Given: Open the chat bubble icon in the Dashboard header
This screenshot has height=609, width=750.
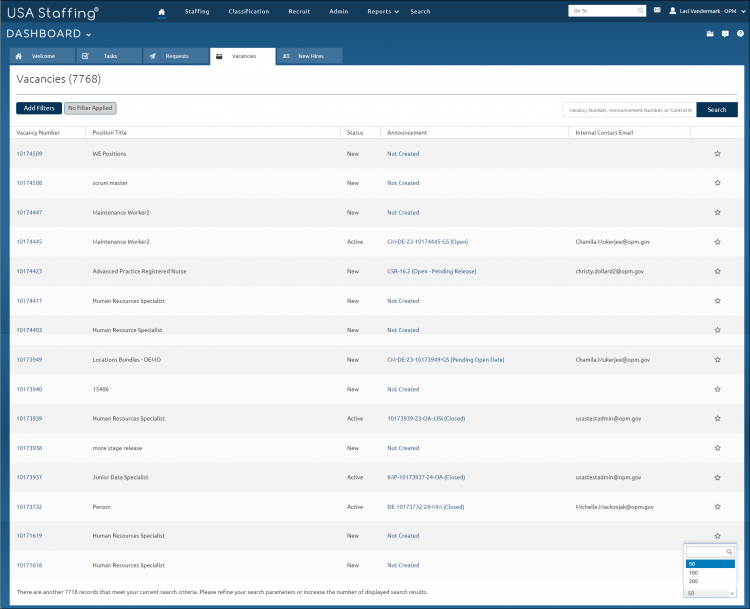Looking at the screenshot, I should click(x=725, y=34).
